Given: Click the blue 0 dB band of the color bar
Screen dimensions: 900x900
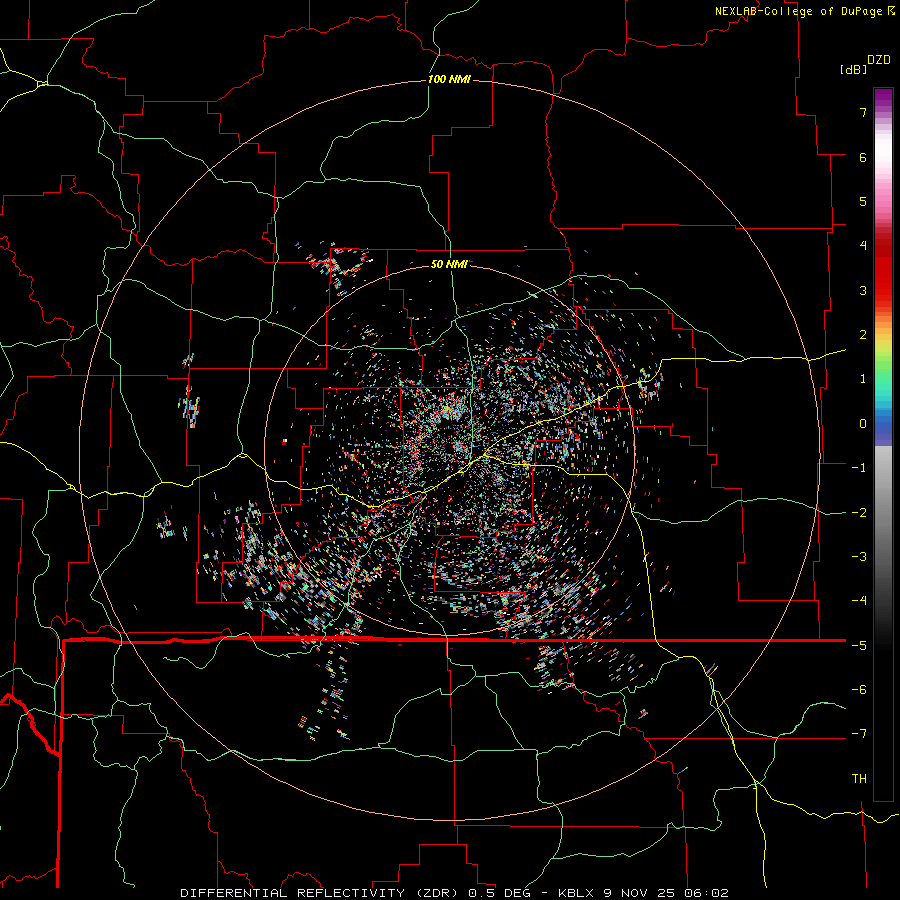Looking at the screenshot, I should (x=883, y=425).
